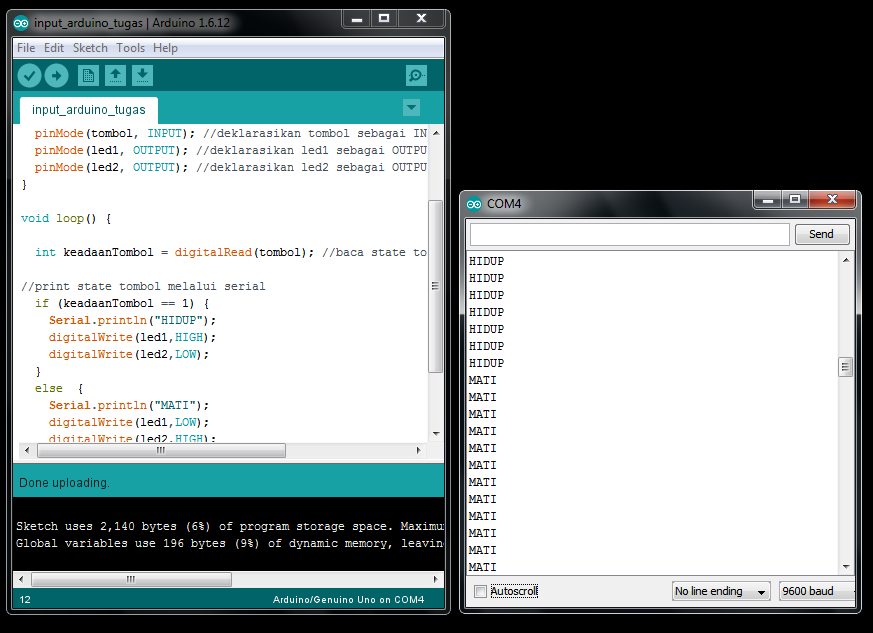Open the tab options dropdown arrow
This screenshot has height=633, width=873.
click(x=411, y=108)
